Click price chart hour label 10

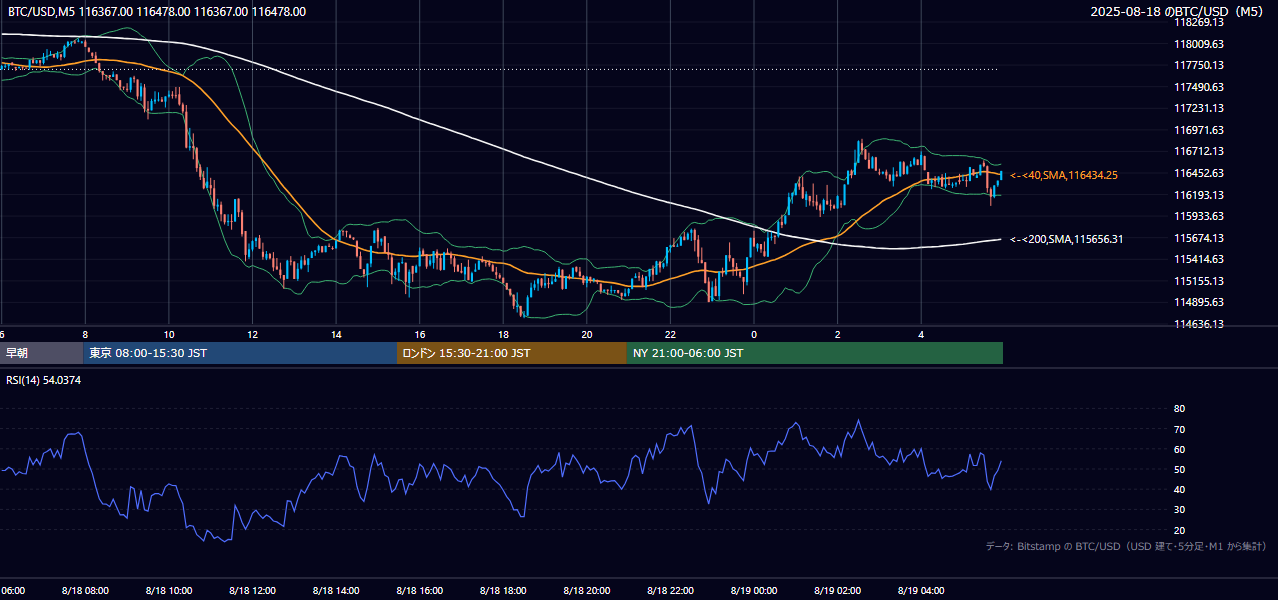coord(169,335)
